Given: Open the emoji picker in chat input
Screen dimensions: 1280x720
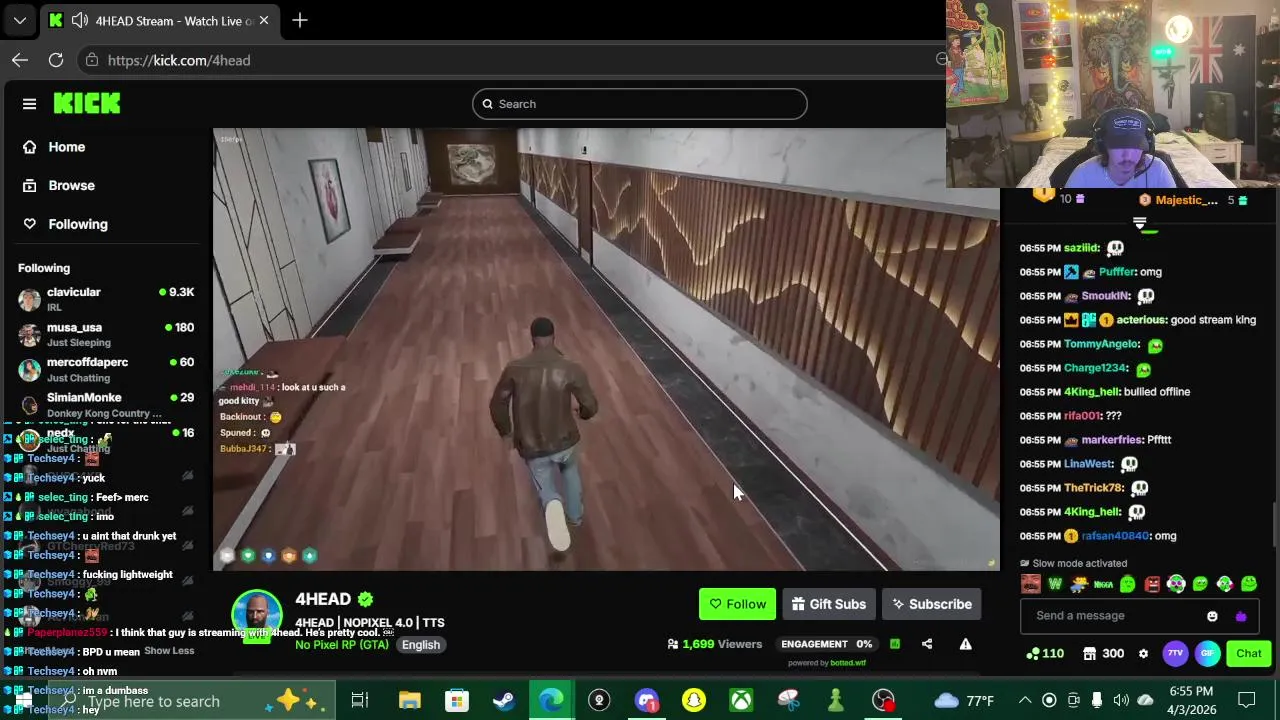Looking at the screenshot, I should point(1212,616).
